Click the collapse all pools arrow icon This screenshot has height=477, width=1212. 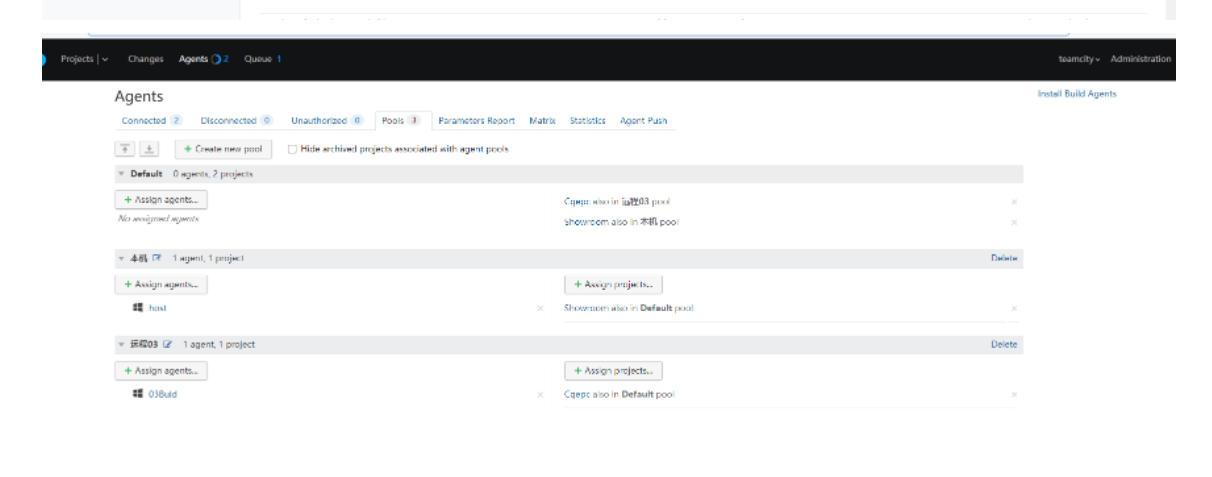coord(125,149)
